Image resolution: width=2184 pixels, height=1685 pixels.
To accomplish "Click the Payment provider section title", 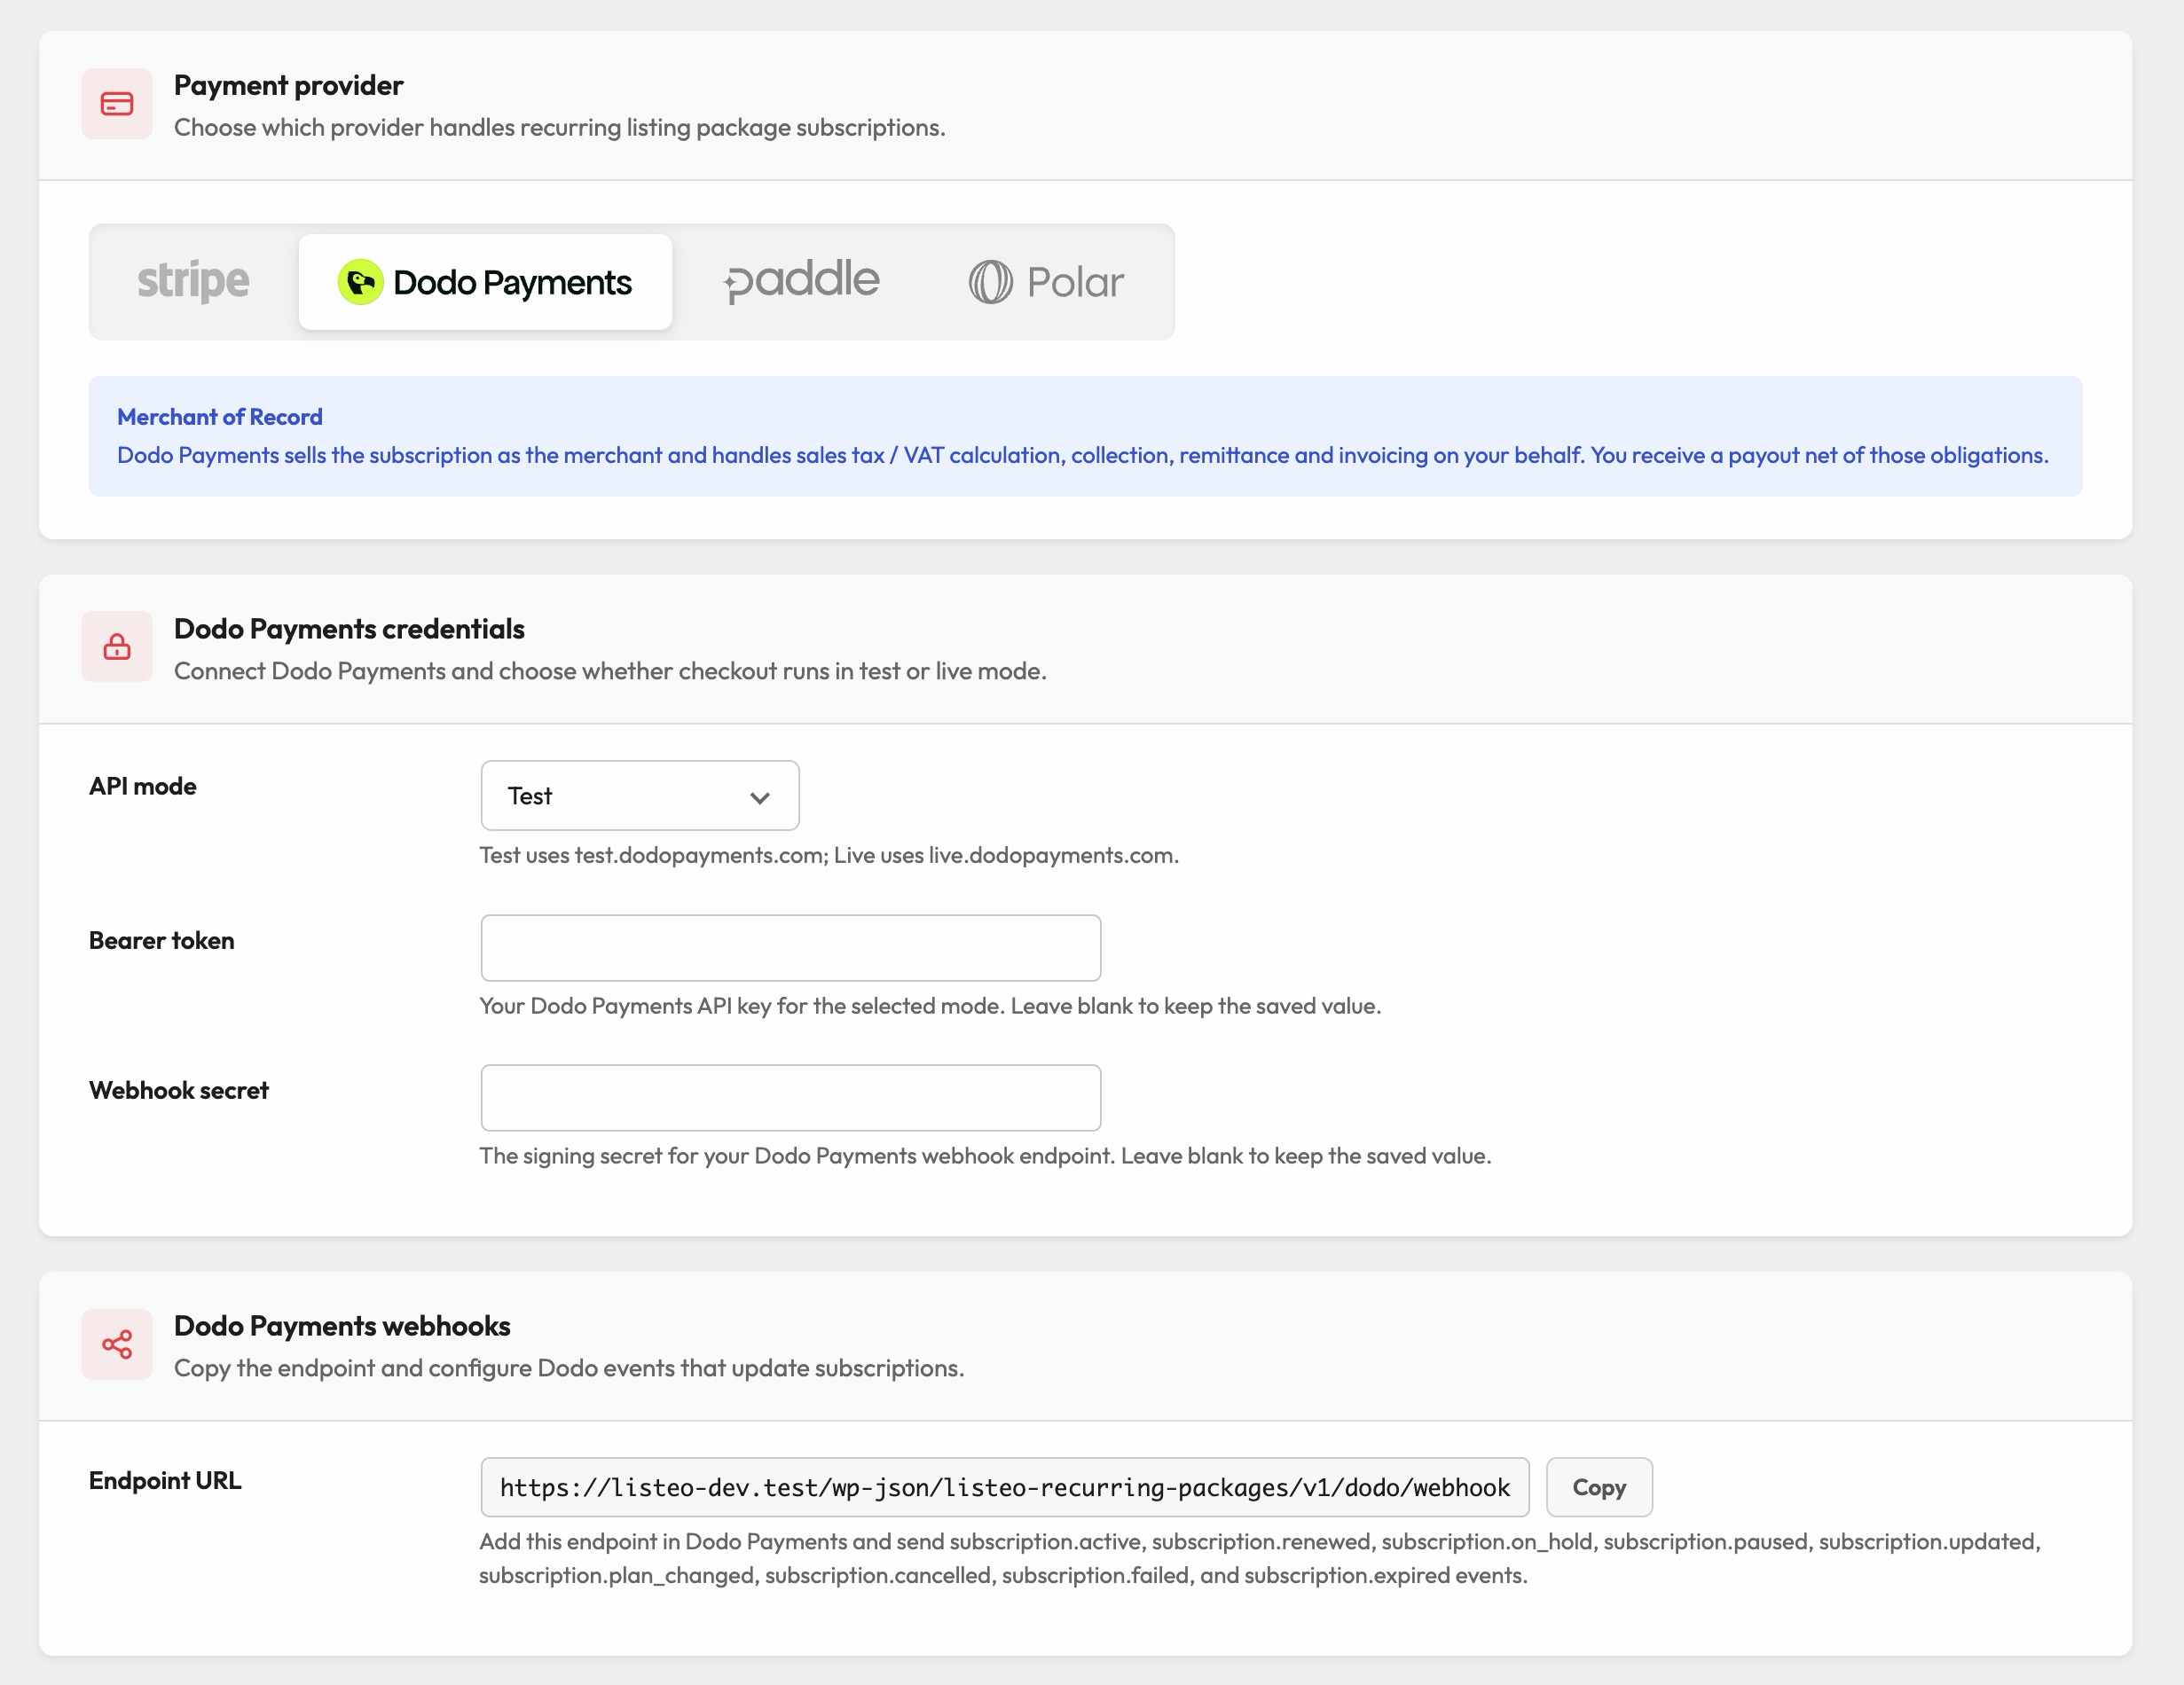I will pyautogui.click(x=289, y=86).
